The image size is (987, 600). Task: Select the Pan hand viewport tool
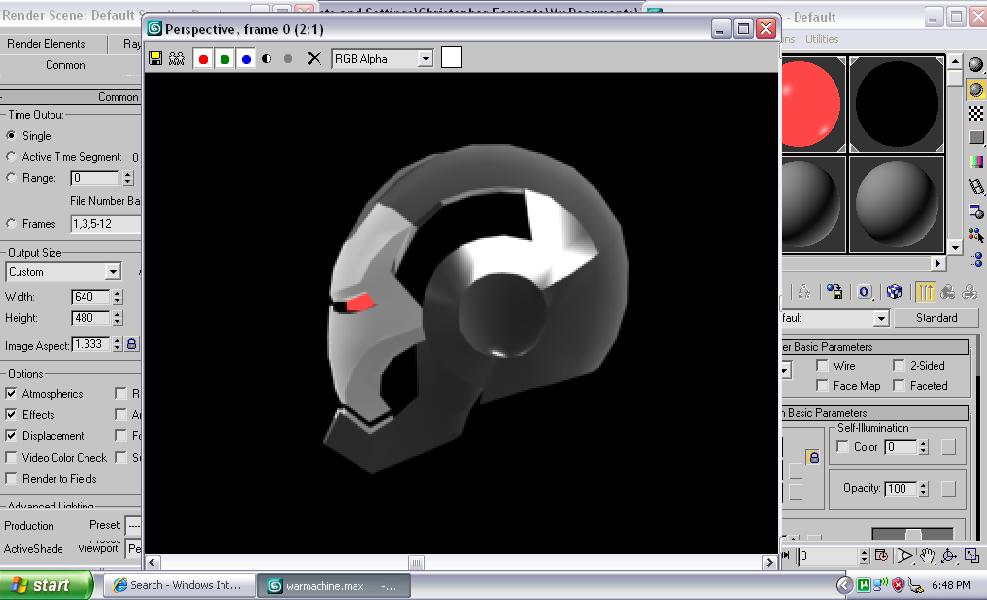point(927,555)
